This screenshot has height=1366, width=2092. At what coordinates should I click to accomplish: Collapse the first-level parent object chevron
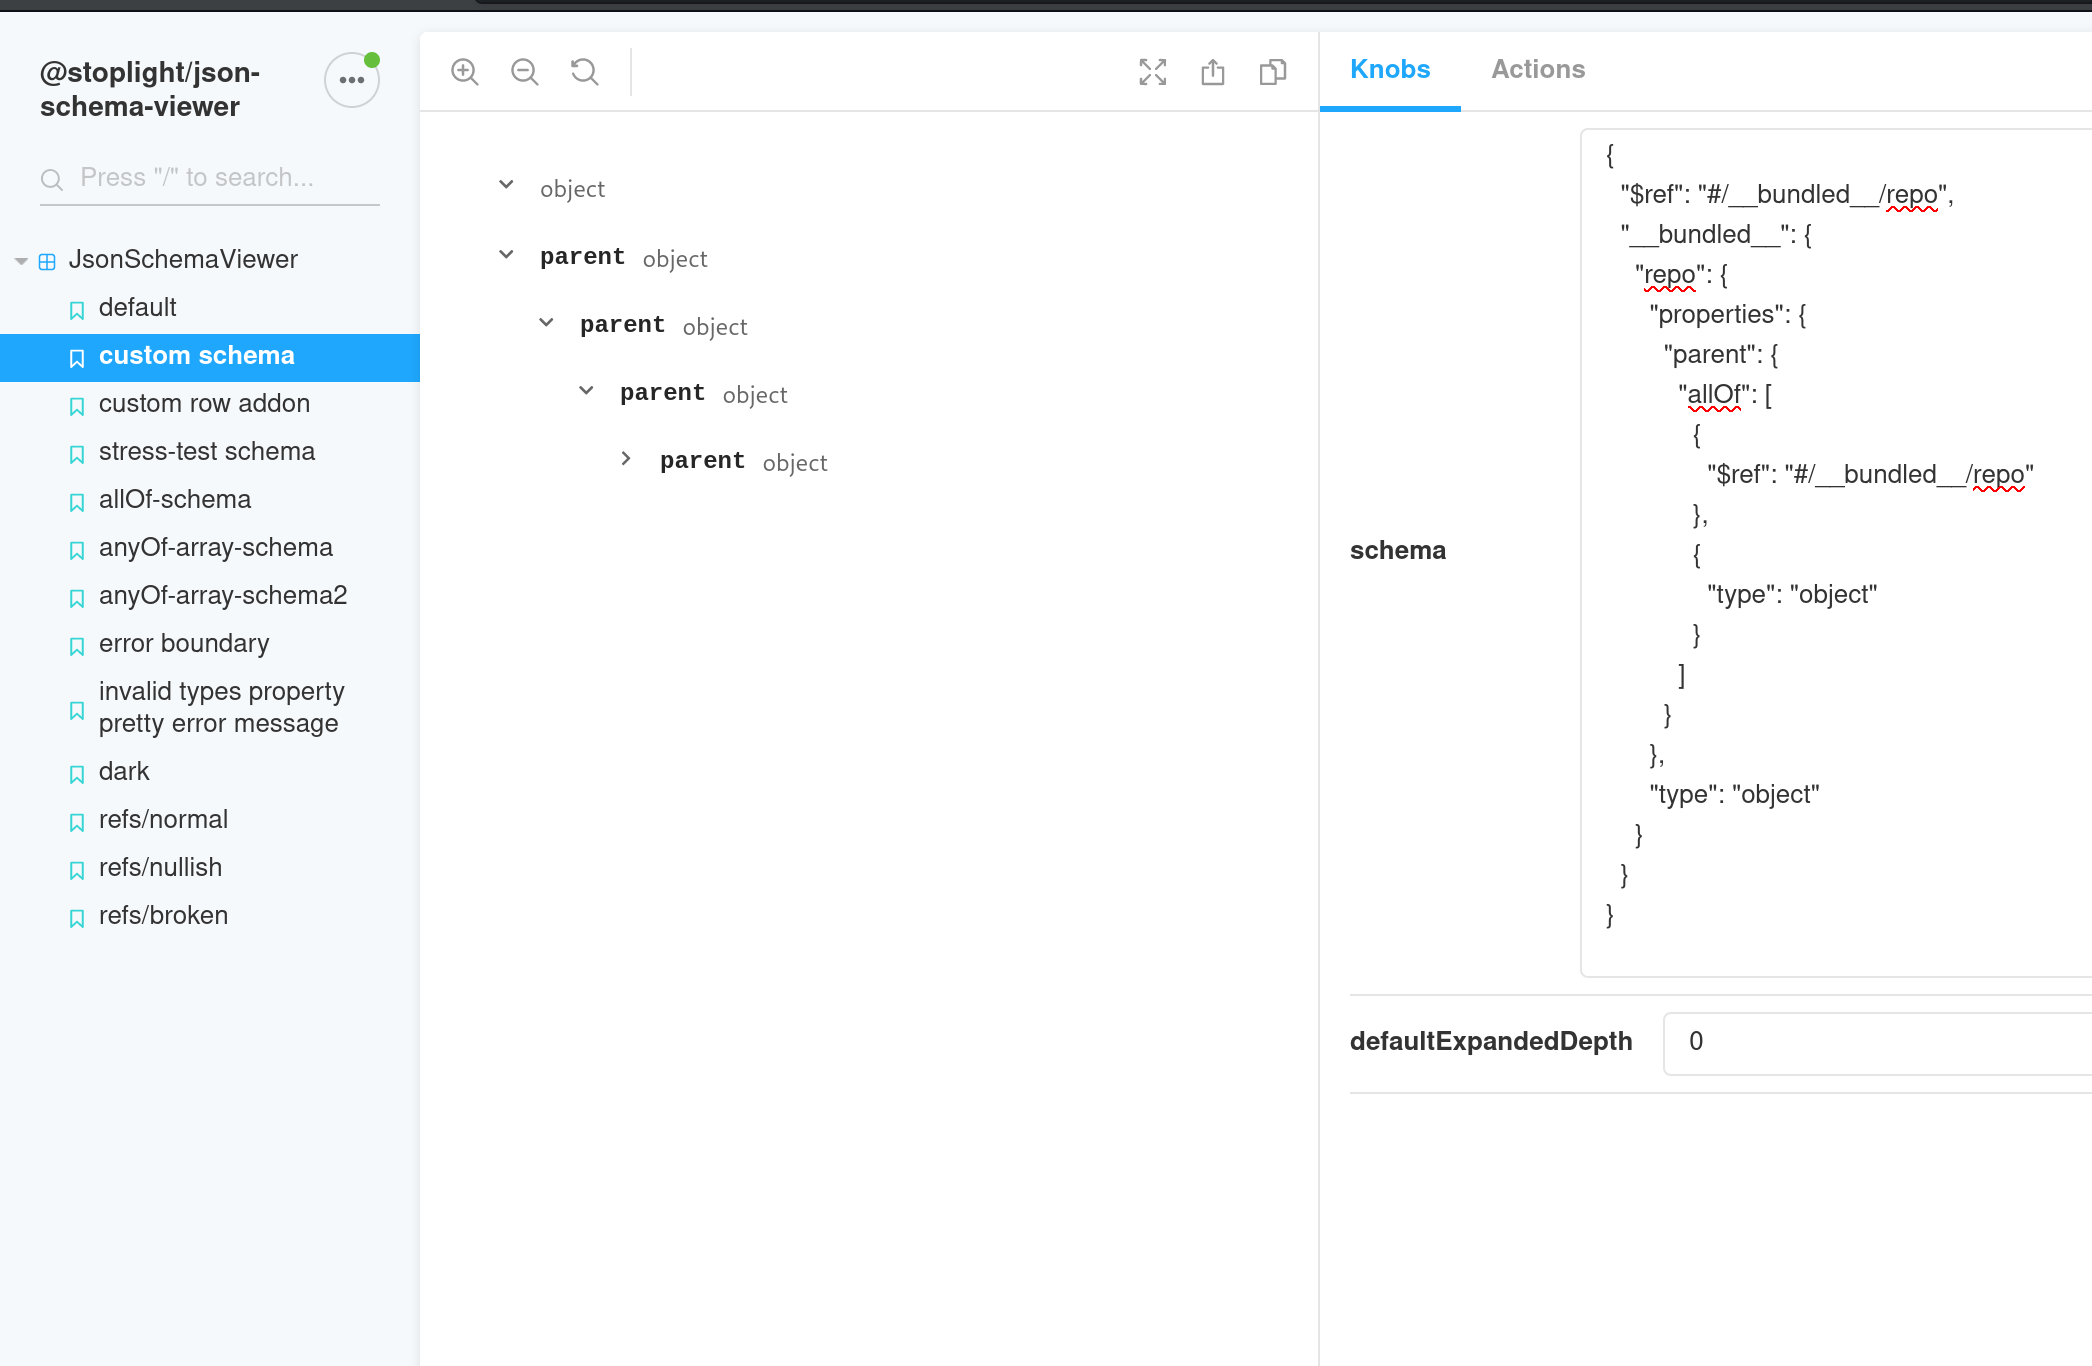coord(506,255)
